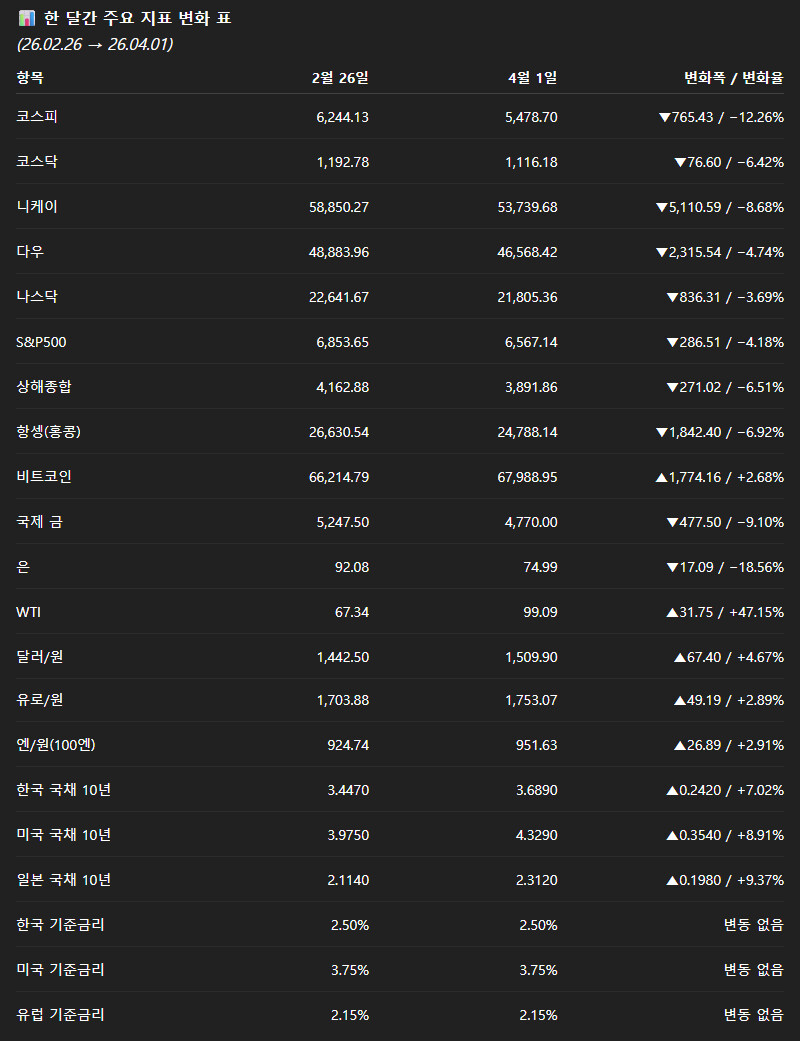The width and height of the screenshot is (800, 1041).
Task: Select the 'WTI' row label
Action: click(29, 612)
